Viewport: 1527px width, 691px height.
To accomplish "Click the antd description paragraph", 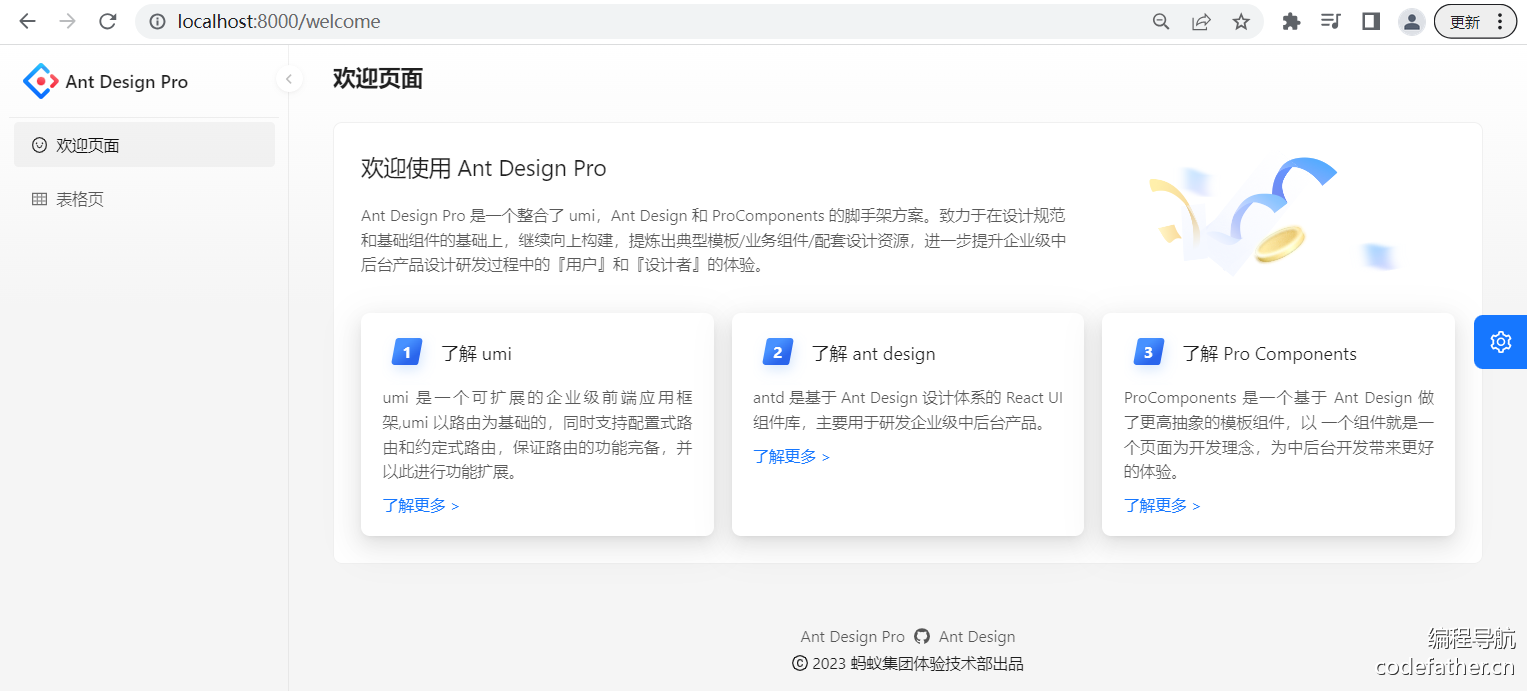I will coord(908,410).
